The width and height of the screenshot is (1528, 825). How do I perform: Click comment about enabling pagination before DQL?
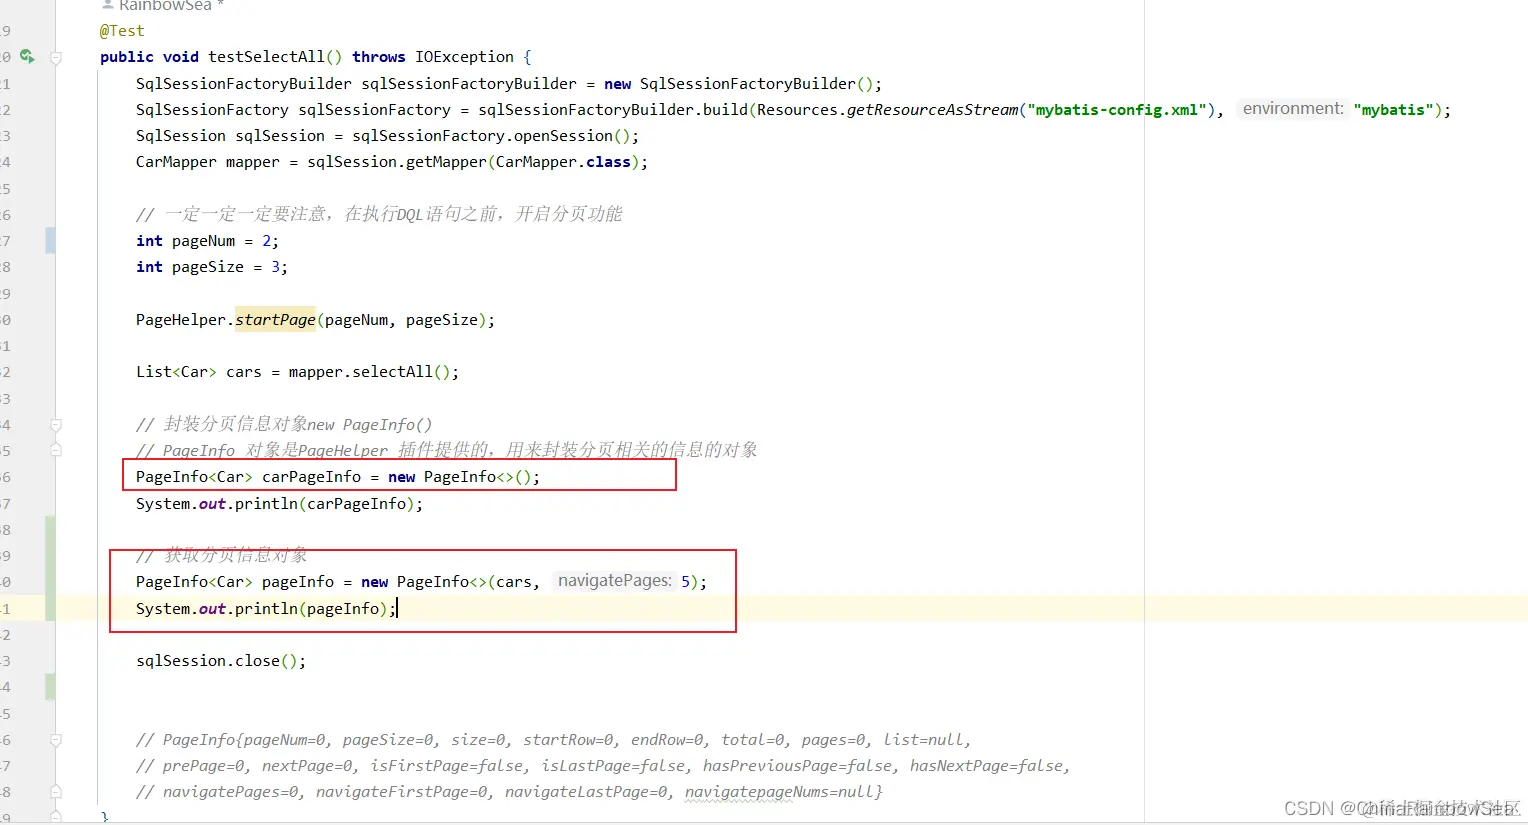(379, 214)
